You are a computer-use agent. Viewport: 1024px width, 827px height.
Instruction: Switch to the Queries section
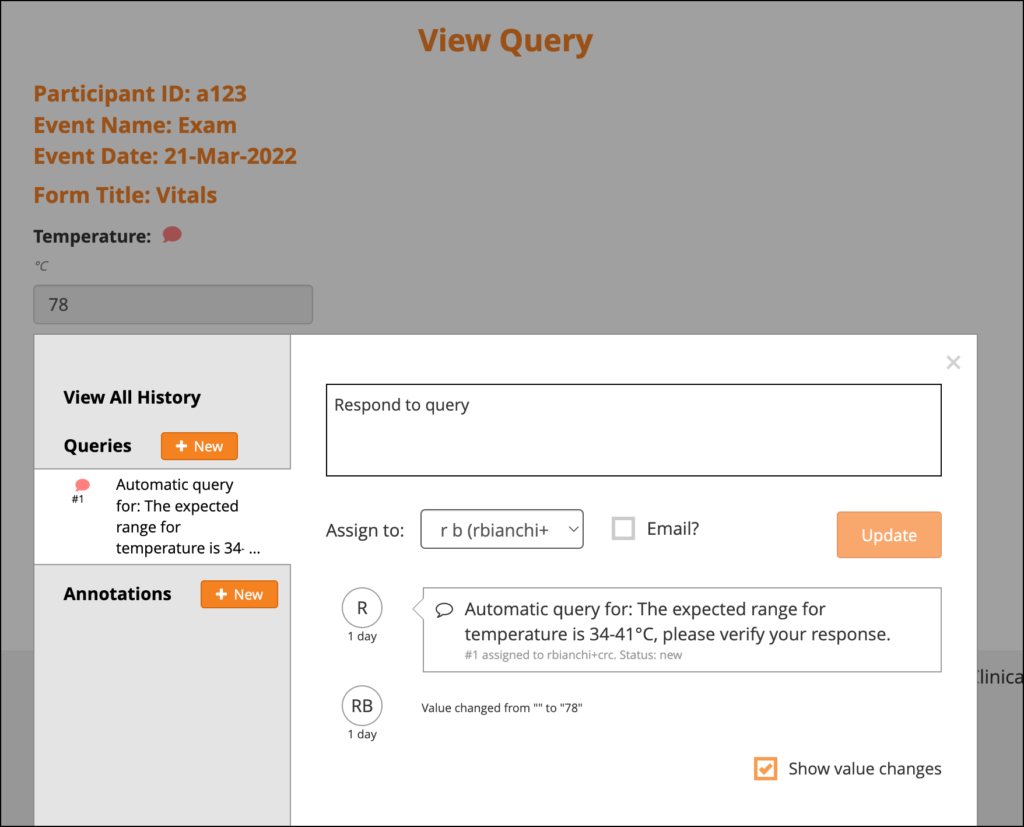click(x=97, y=446)
